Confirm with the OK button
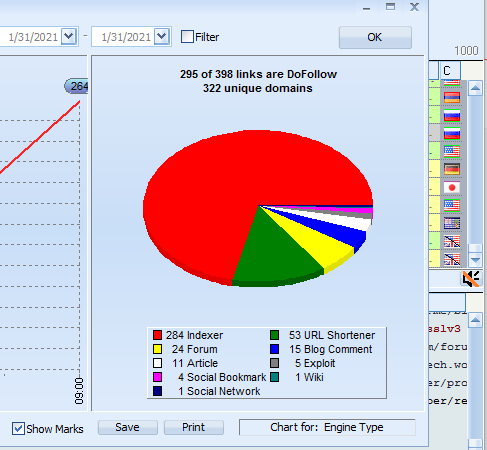The width and height of the screenshot is (487, 450). (x=375, y=37)
